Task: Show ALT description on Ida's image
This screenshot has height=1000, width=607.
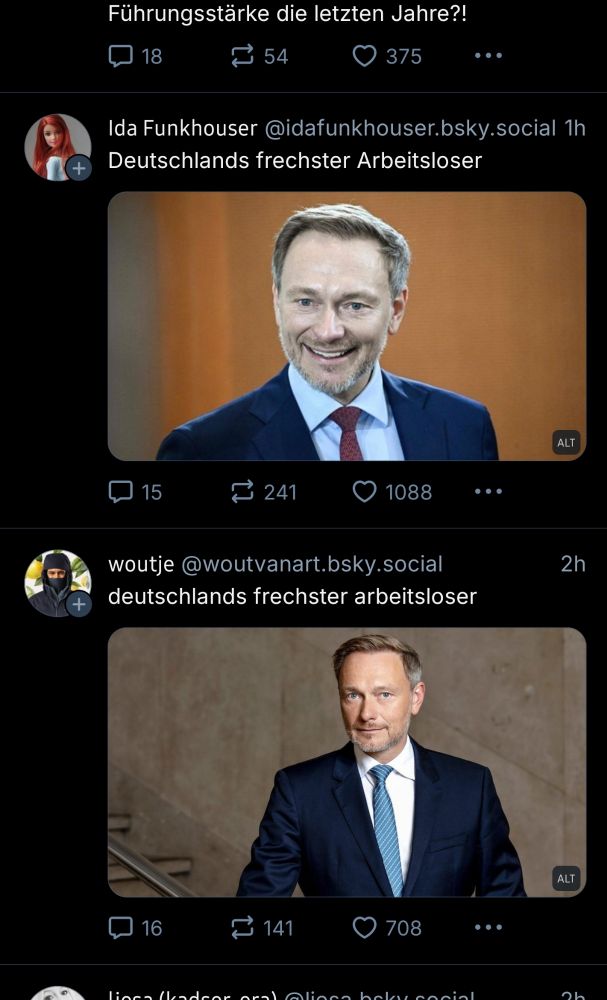Action: tap(566, 442)
